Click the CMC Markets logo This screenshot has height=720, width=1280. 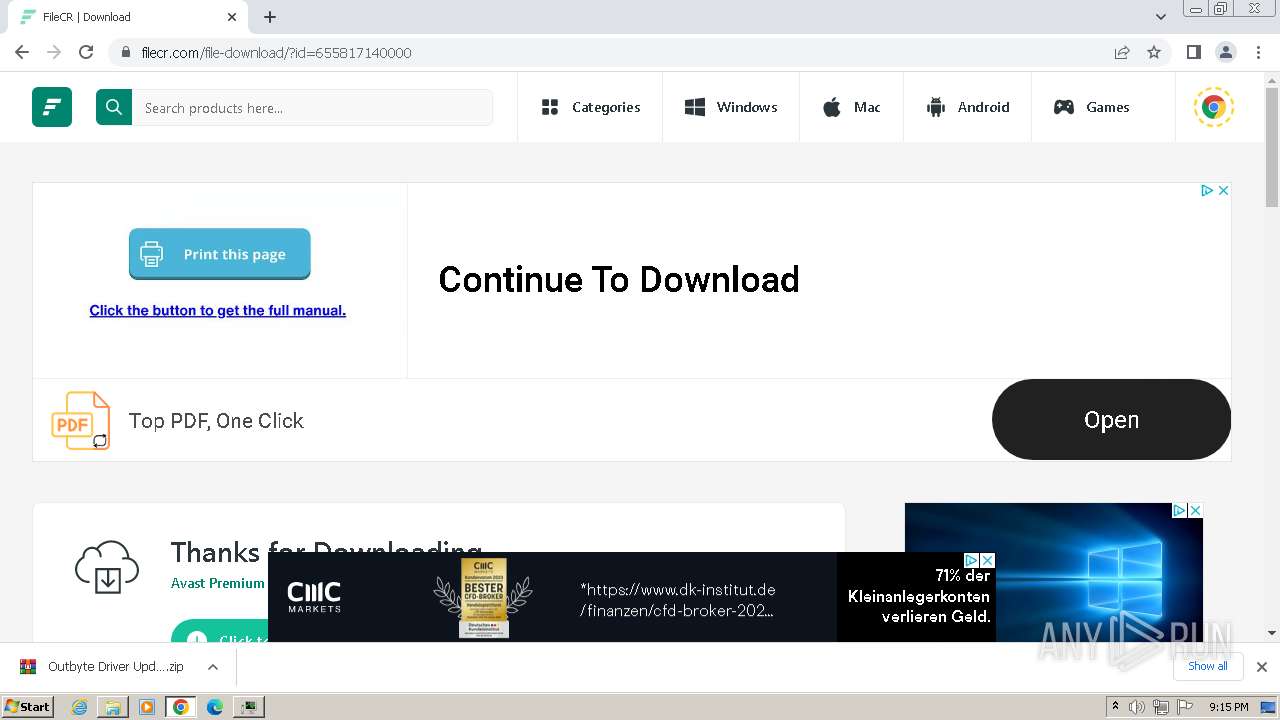coord(314,597)
